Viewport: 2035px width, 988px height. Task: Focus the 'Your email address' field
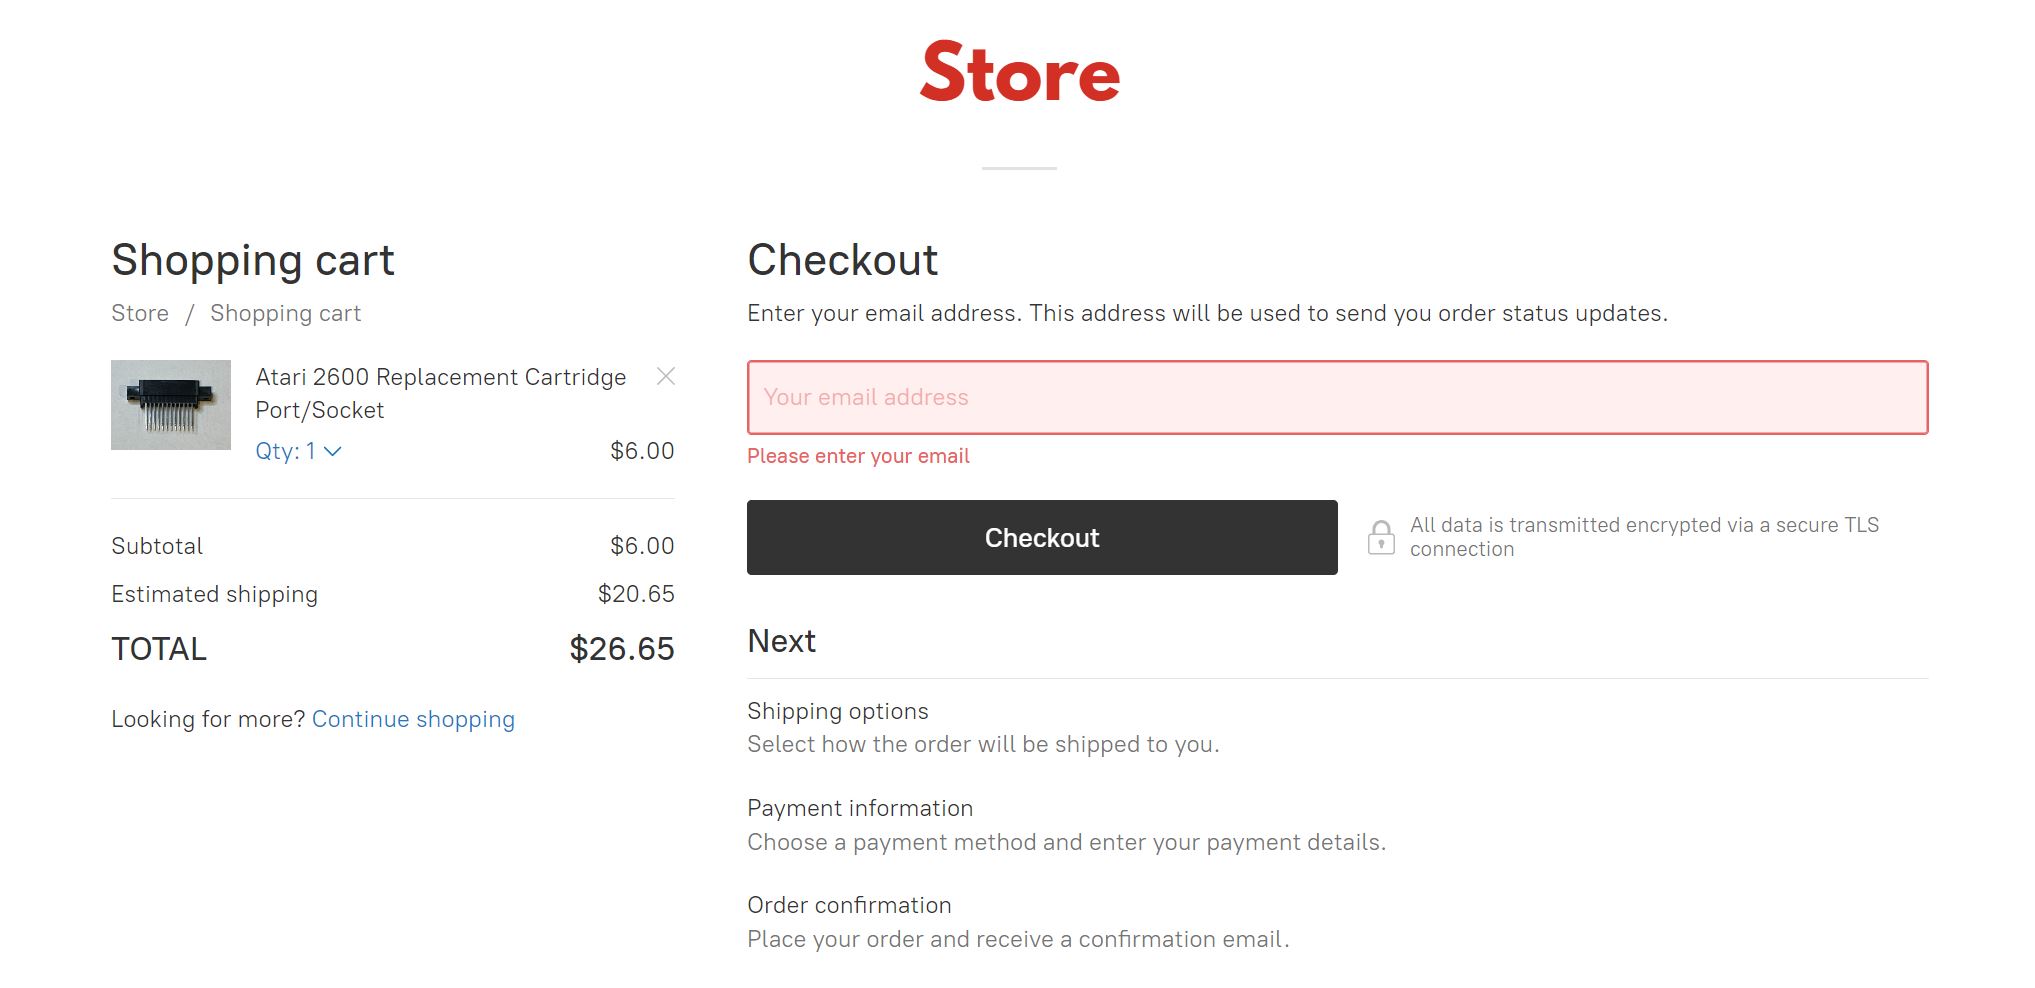tap(1337, 397)
